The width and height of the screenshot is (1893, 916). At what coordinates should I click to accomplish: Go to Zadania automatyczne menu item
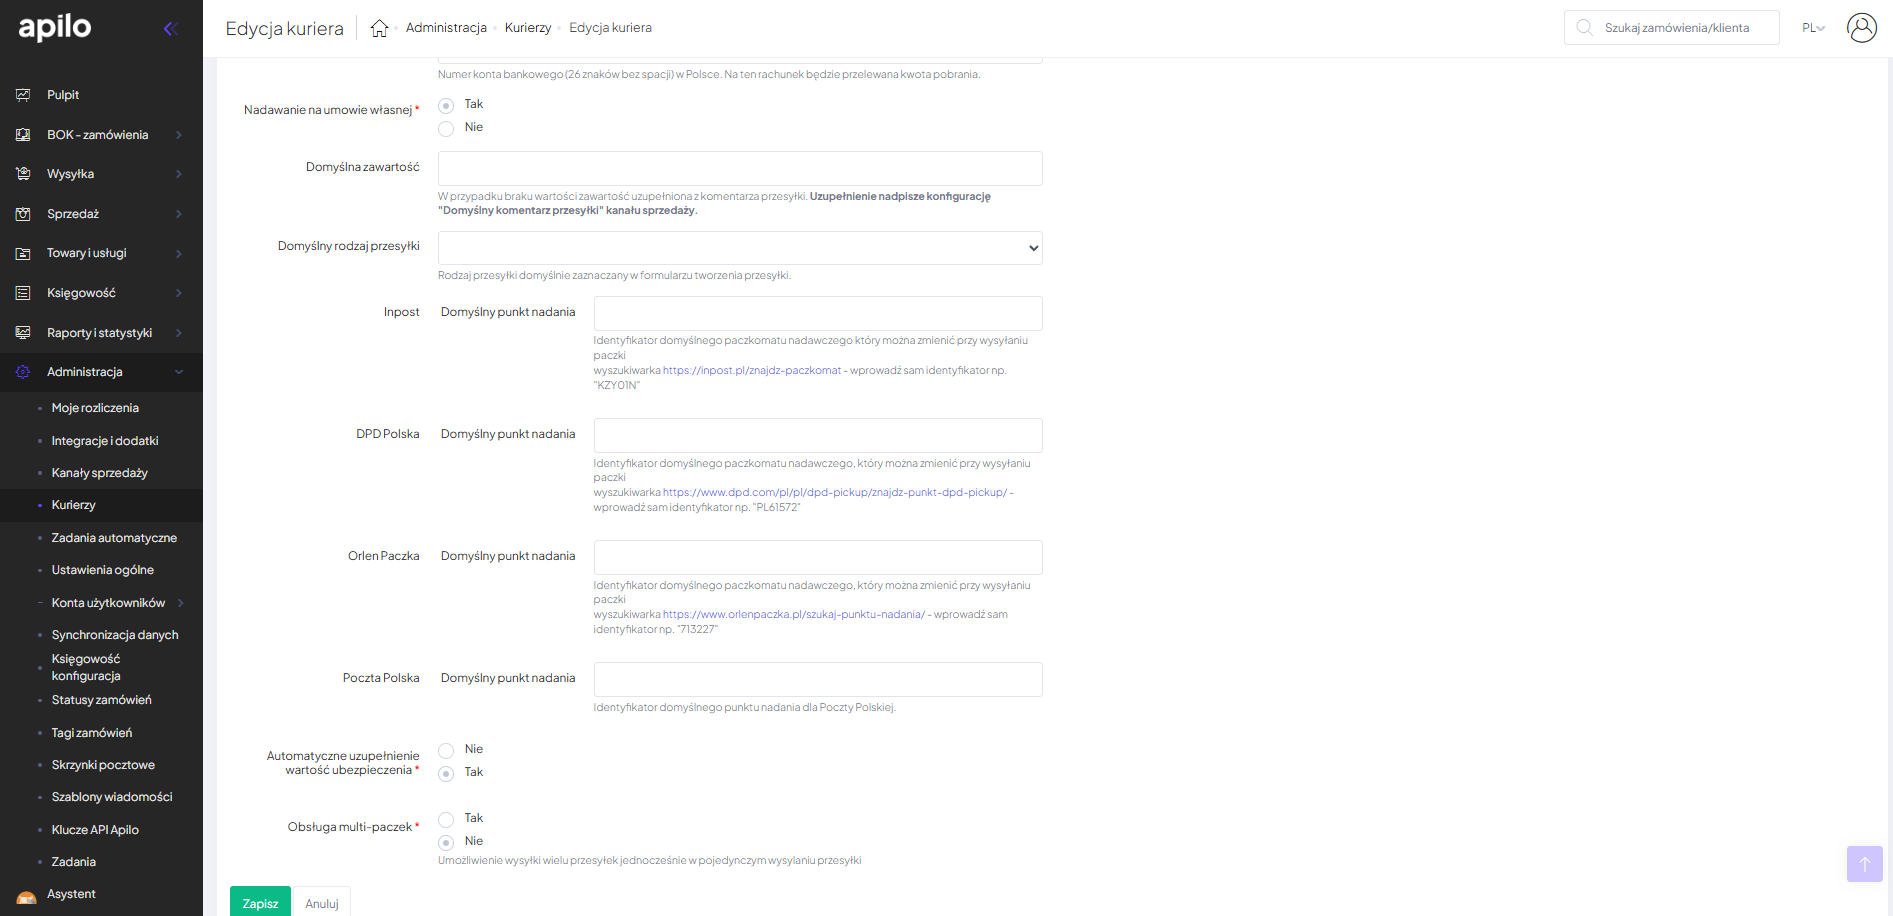click(114, 538)
